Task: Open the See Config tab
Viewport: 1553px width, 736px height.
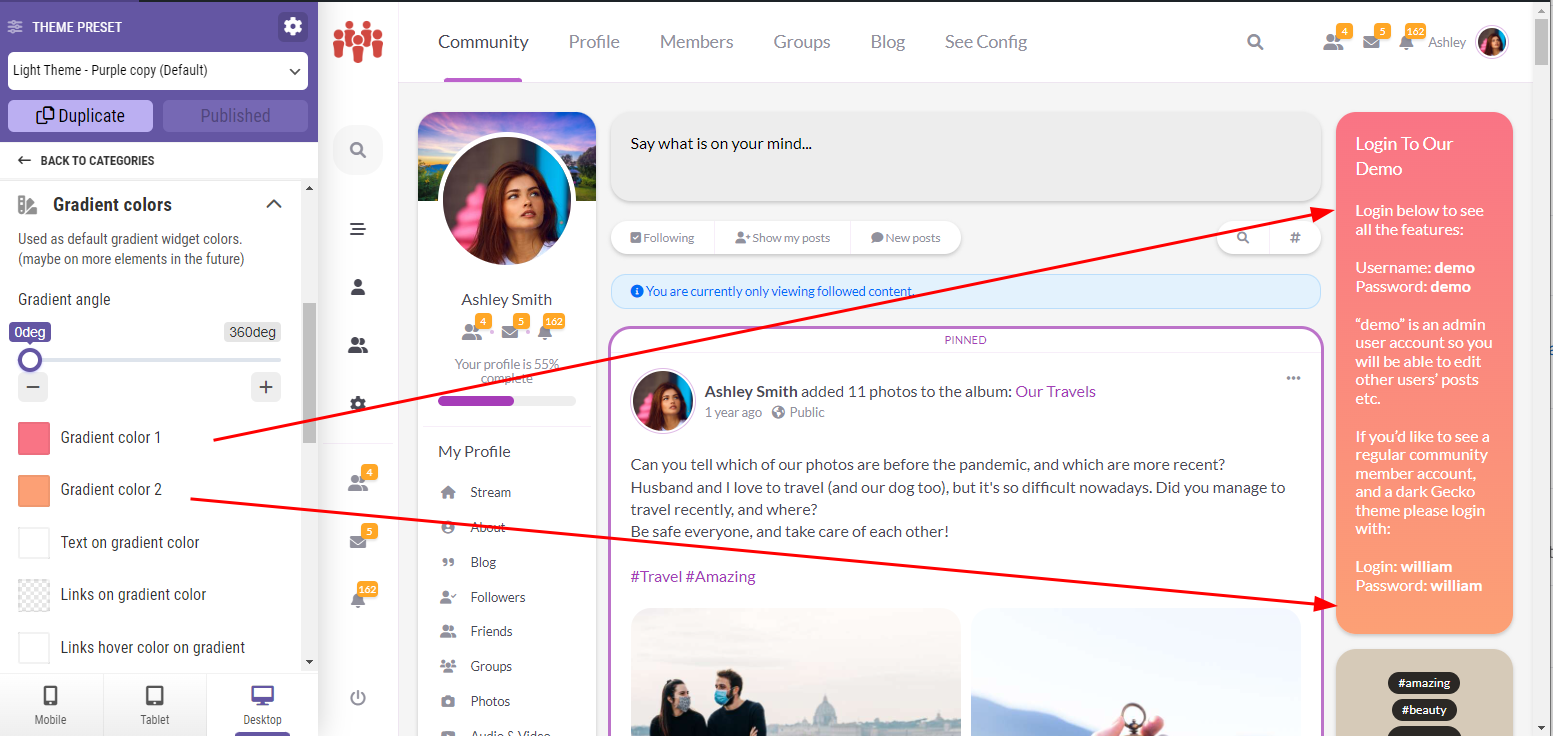Action: click(986, 42)
